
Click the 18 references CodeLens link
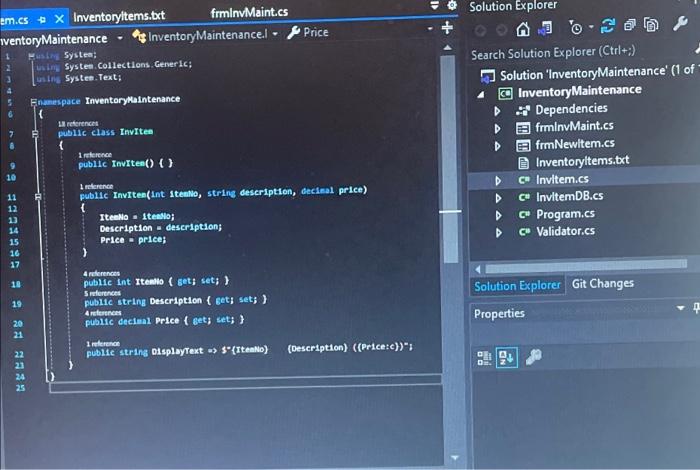pos(78,124)
